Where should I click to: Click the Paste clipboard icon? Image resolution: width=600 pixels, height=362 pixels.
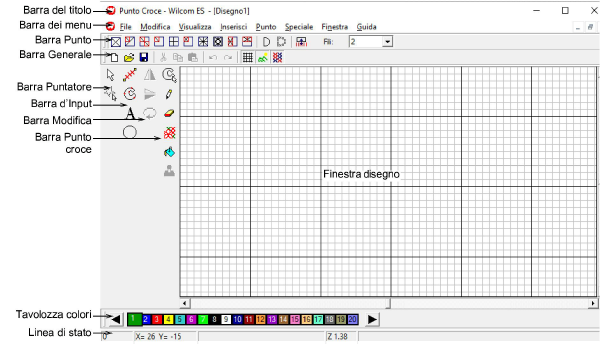[x=193, y=57]
